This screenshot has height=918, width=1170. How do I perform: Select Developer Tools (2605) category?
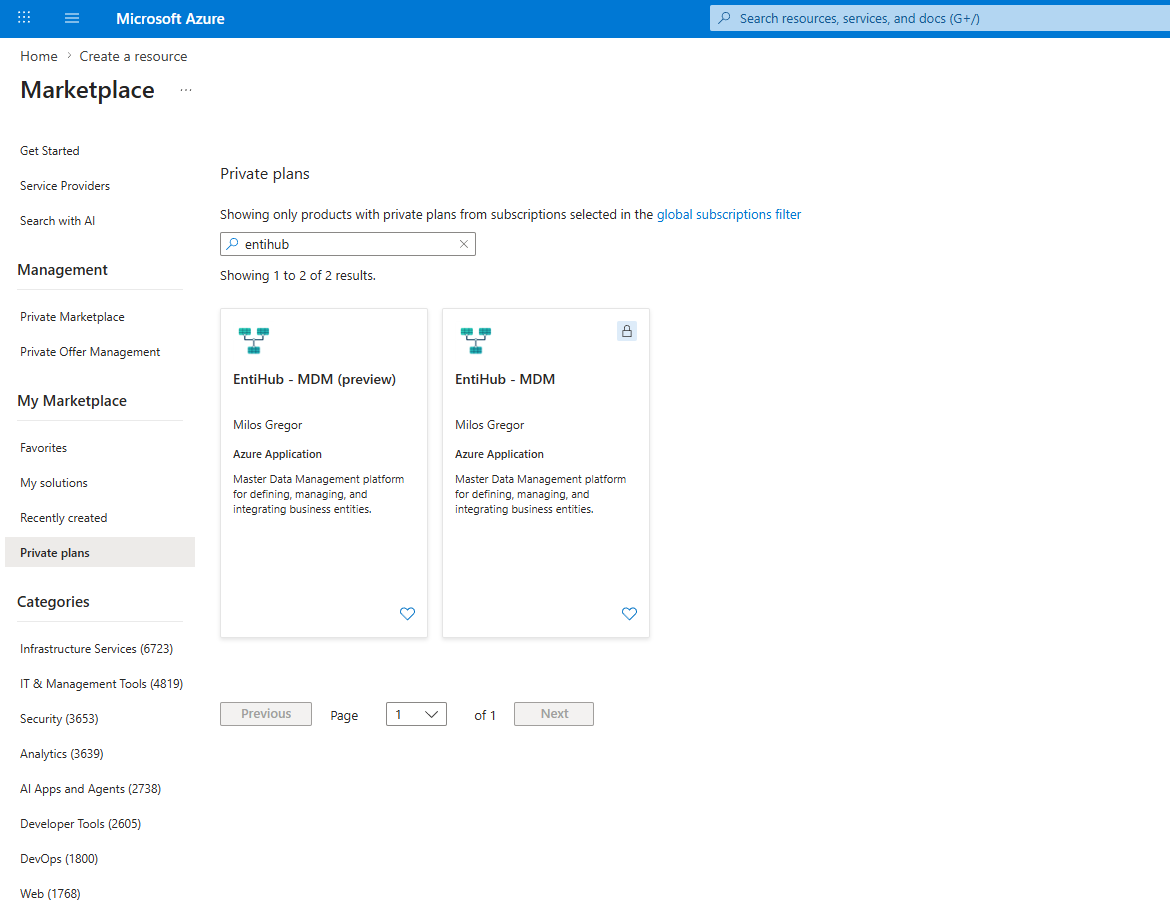coord(81,825)
